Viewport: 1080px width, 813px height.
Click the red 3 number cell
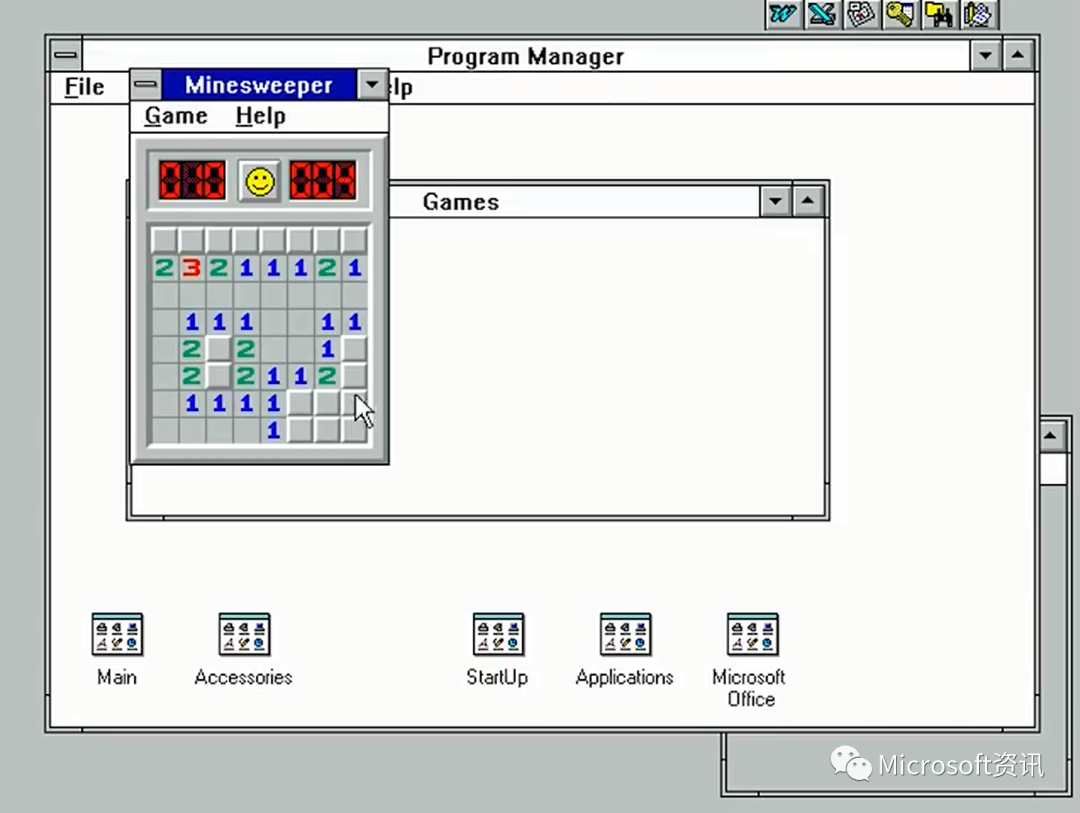click(191, 267)
